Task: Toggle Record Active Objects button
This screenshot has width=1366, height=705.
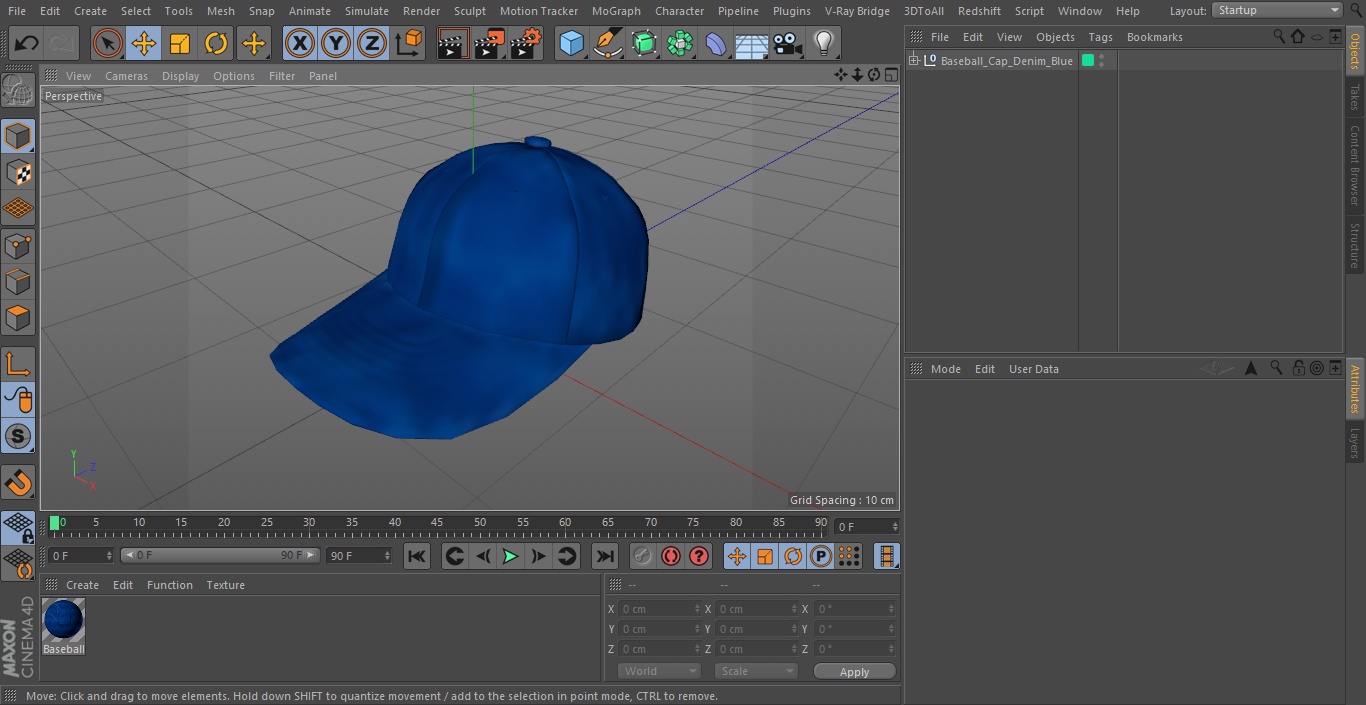Action: coord(642,556)
